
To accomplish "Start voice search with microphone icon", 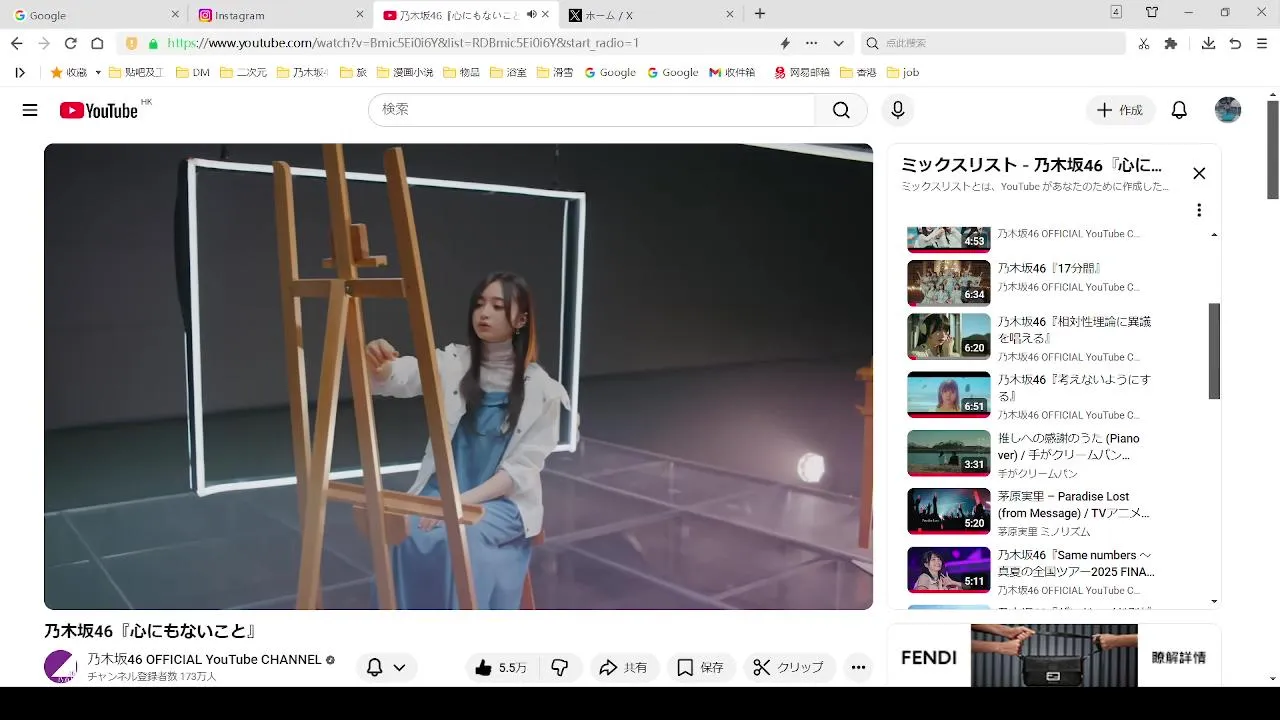I will pos(897,110).
